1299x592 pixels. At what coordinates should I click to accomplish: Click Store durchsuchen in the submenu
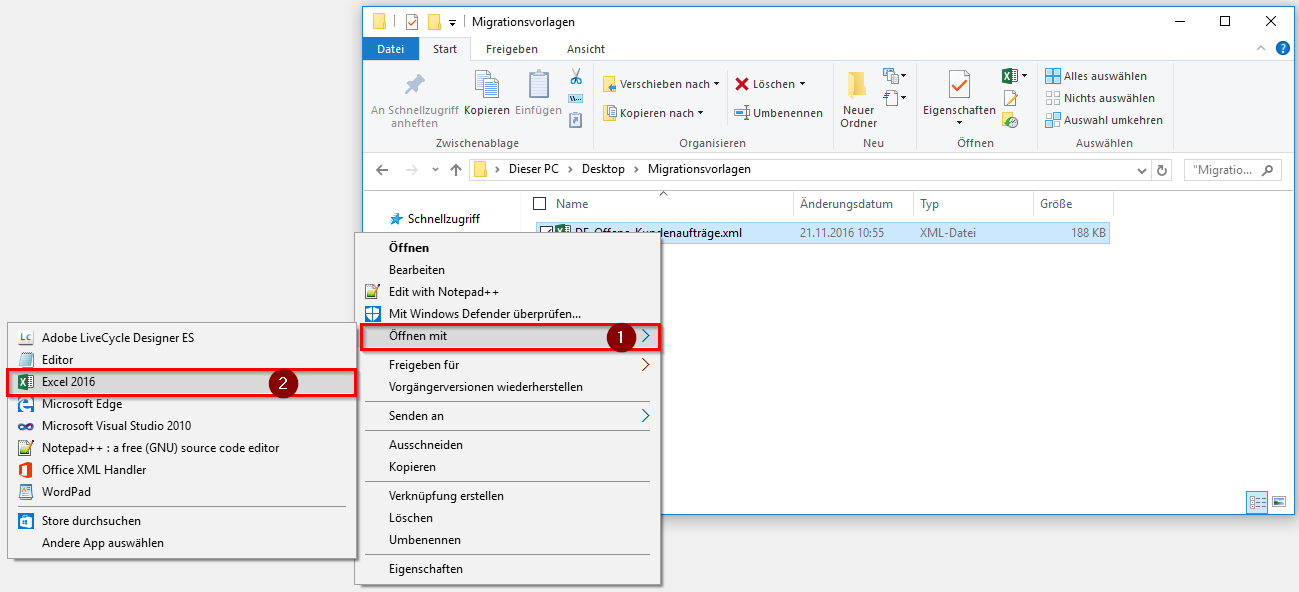[x=182, y=521]
